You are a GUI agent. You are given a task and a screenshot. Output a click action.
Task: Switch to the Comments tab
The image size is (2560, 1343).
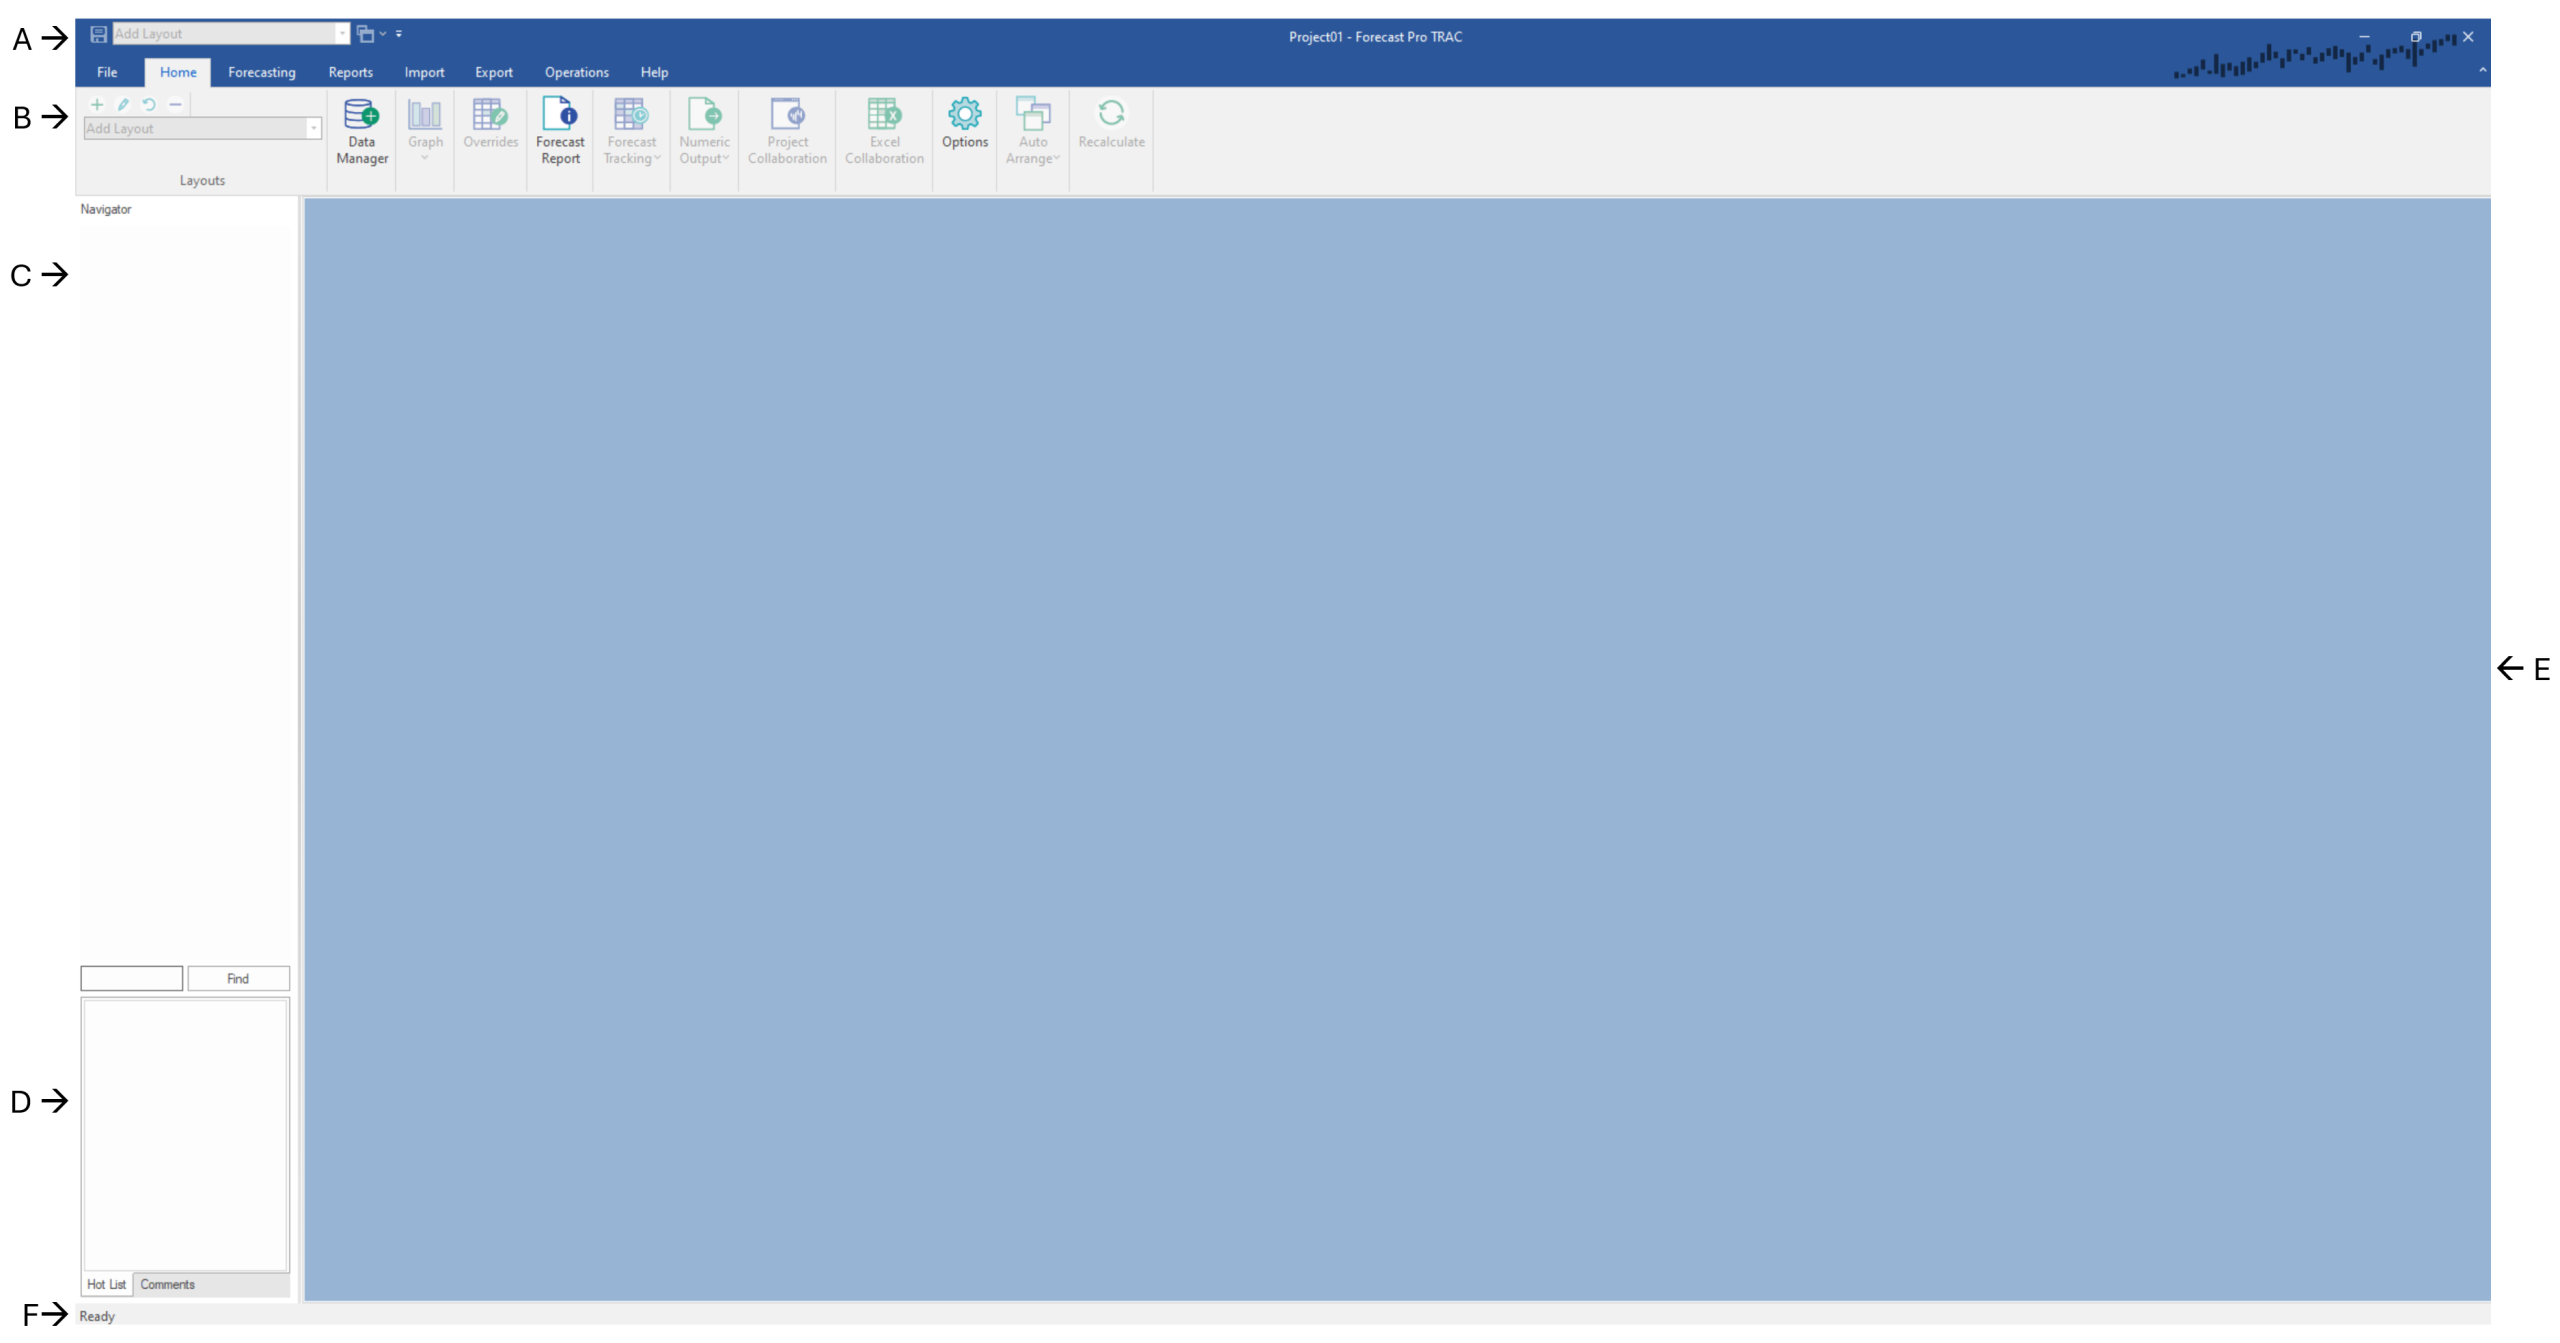(x=167, y=1284)
